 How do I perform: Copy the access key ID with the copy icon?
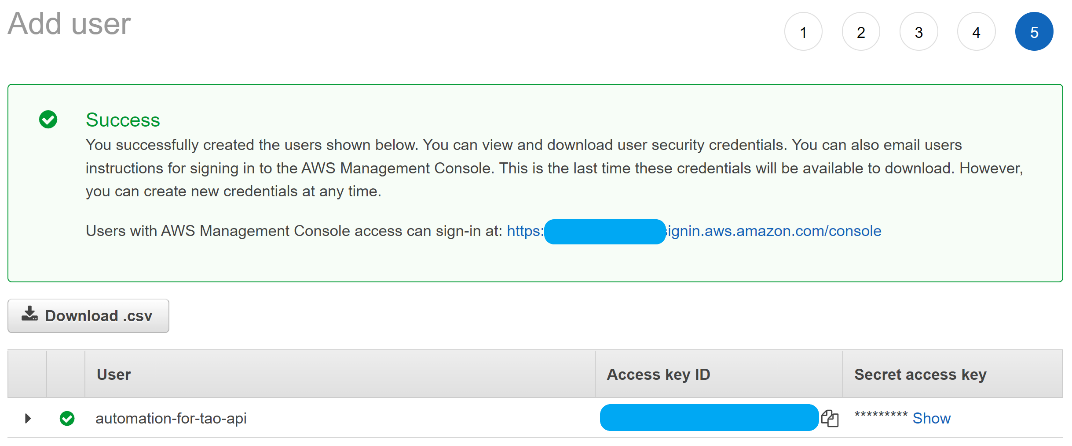point(830,419)
